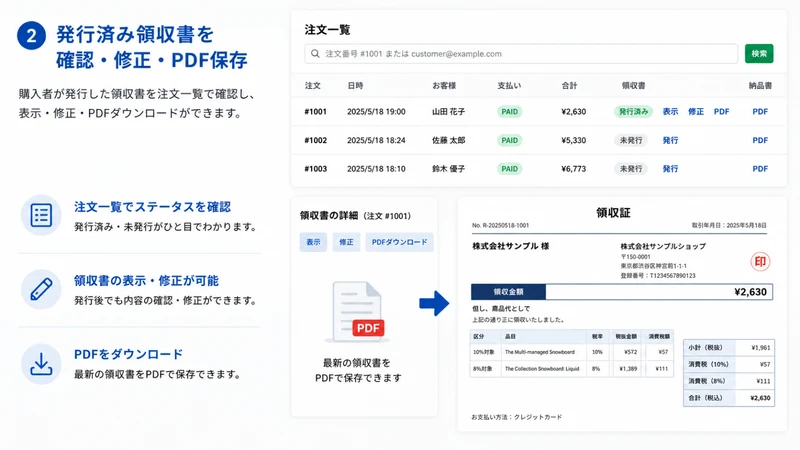Click the 発行済み status badge

(633, 111)
